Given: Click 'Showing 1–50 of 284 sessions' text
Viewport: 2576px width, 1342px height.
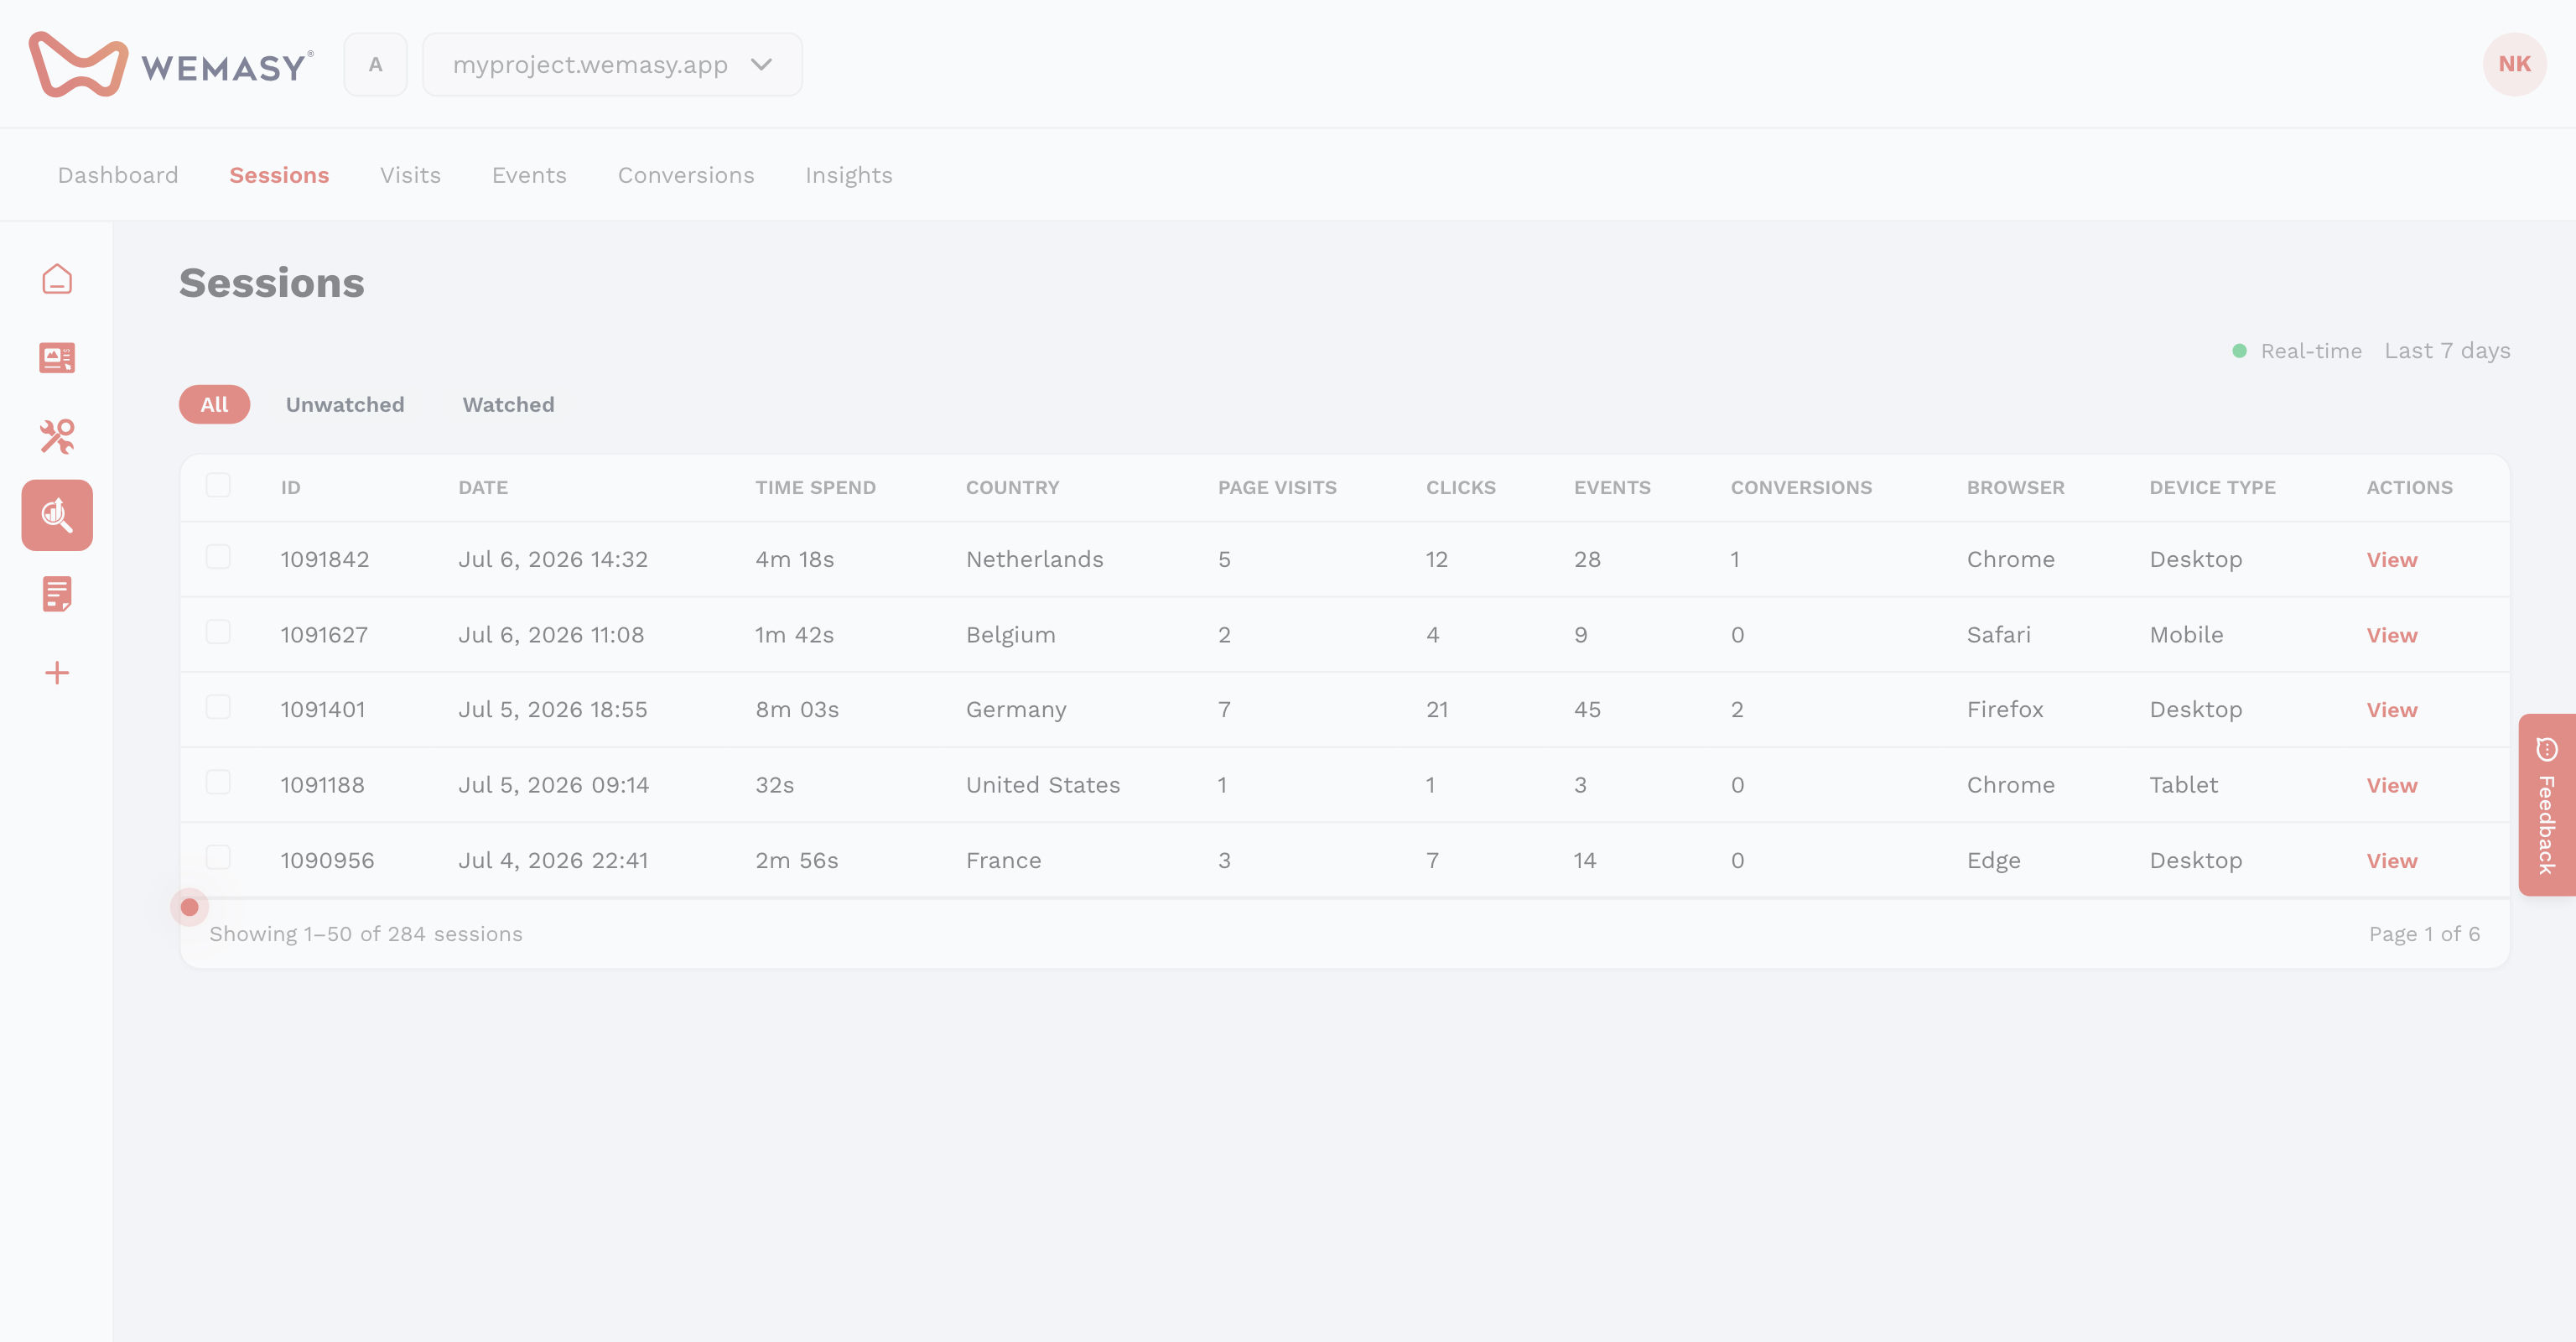Looking at the screenshot, I should (x=366, y=933).
